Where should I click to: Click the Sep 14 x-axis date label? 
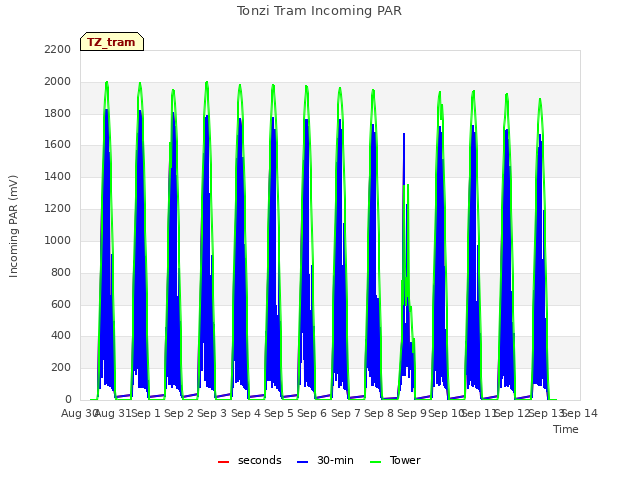point(580,413)
